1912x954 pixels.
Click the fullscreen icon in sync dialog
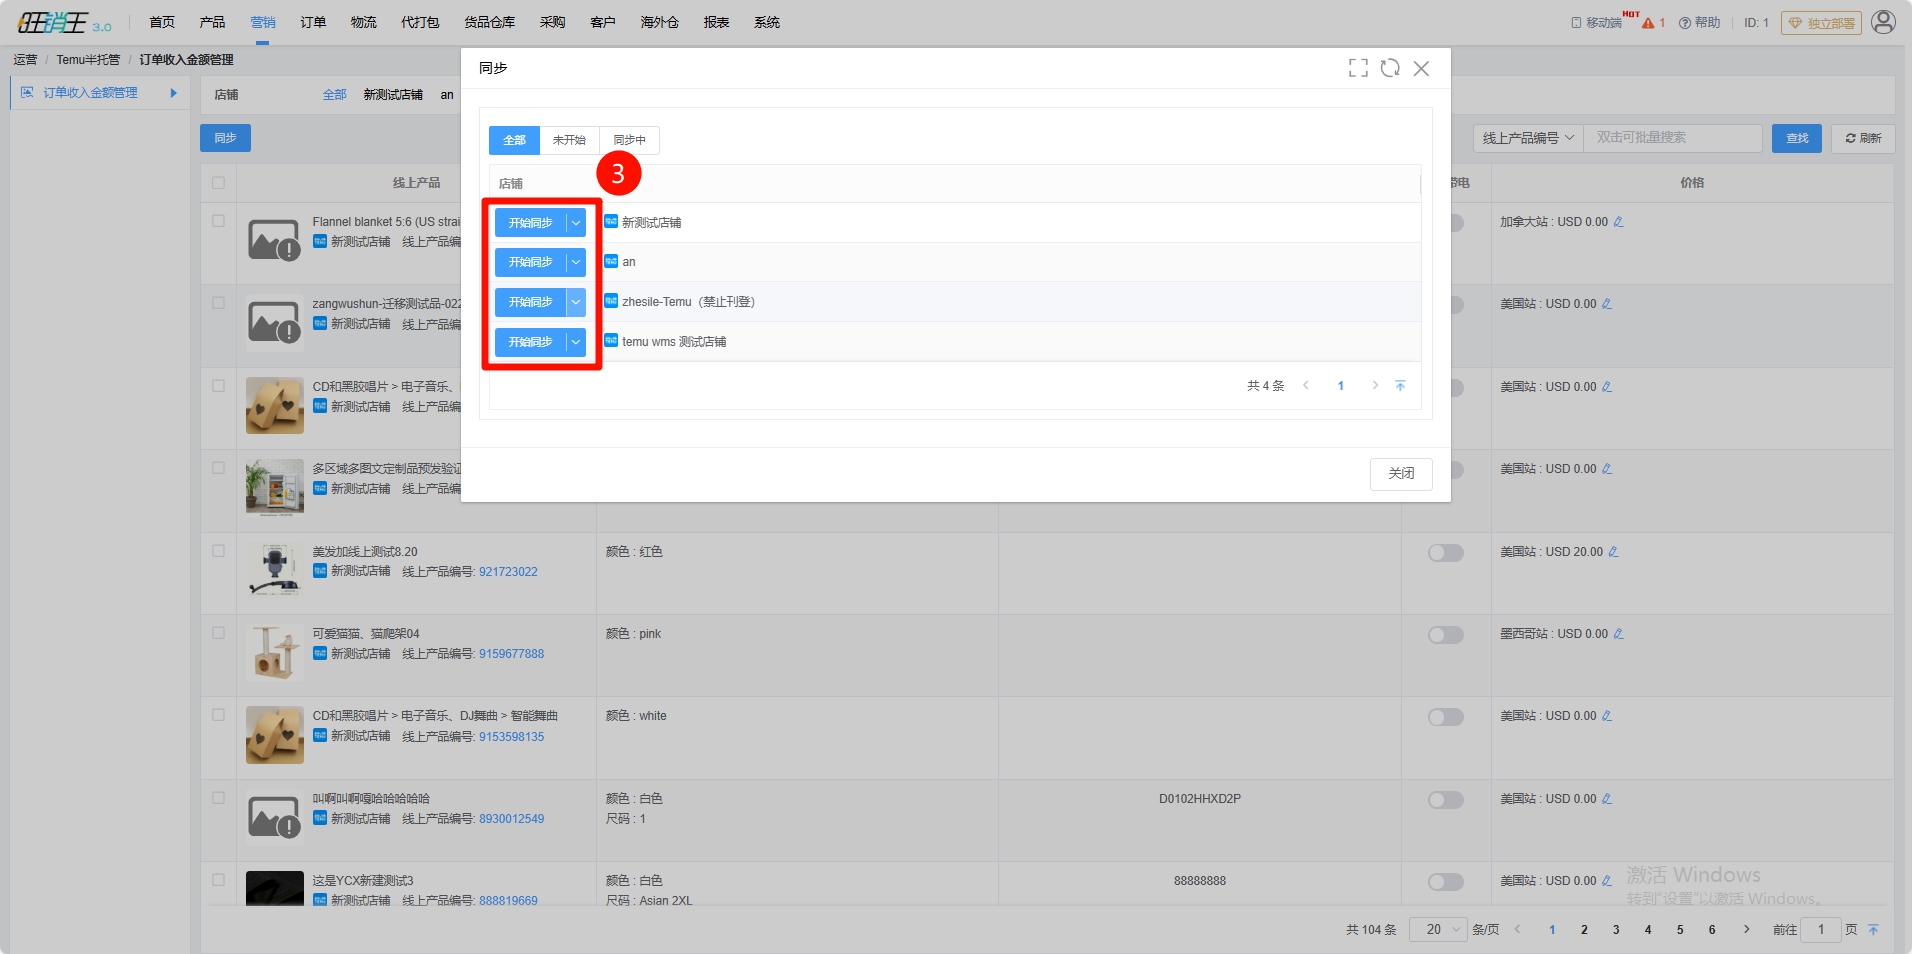point(1358,68)
